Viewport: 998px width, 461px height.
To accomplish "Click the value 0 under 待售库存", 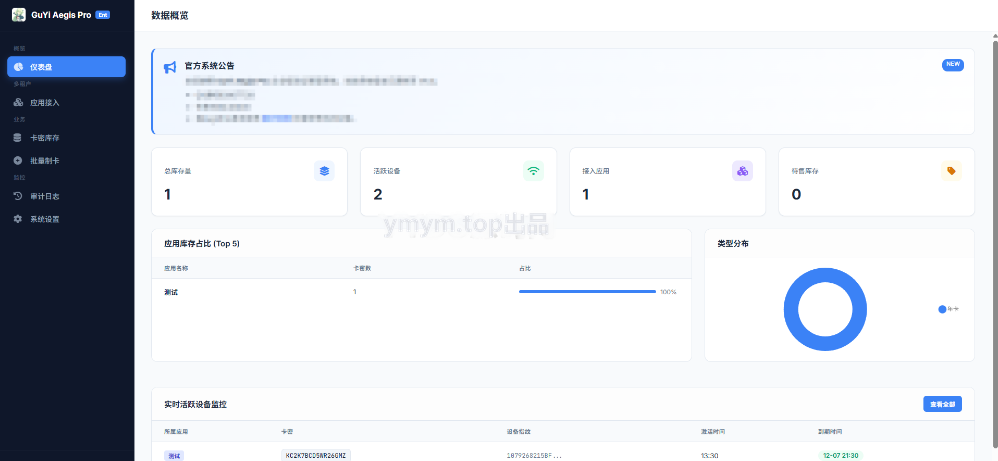I will (796, 194).
